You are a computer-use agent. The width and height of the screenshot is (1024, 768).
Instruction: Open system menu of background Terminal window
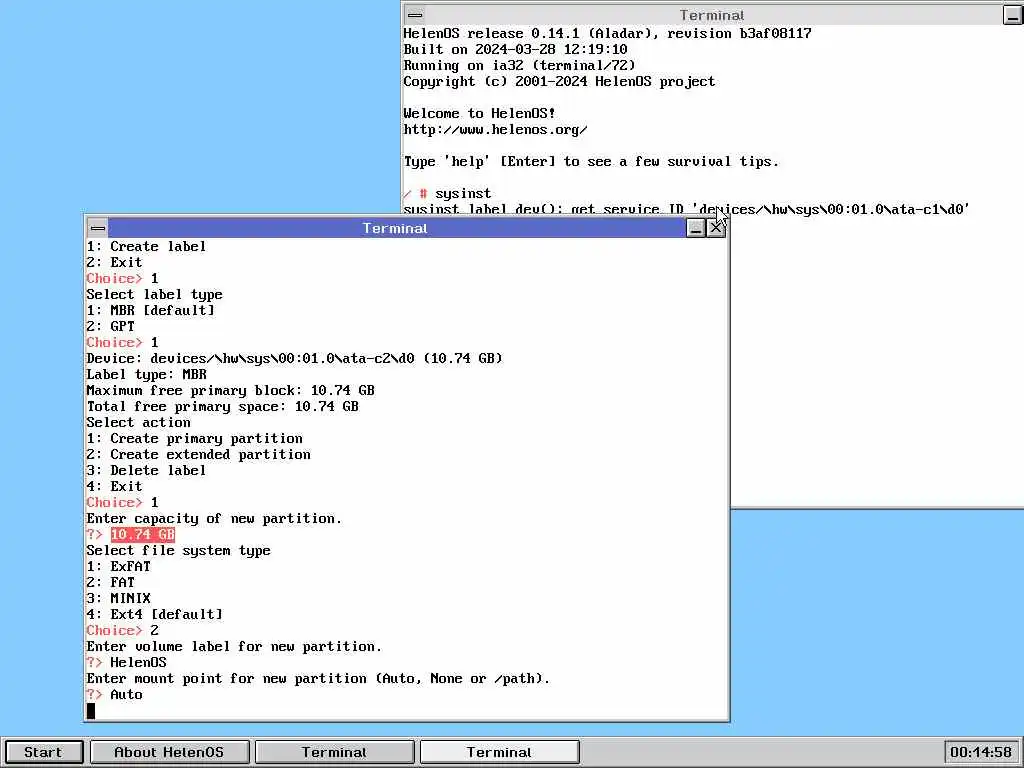415,15
